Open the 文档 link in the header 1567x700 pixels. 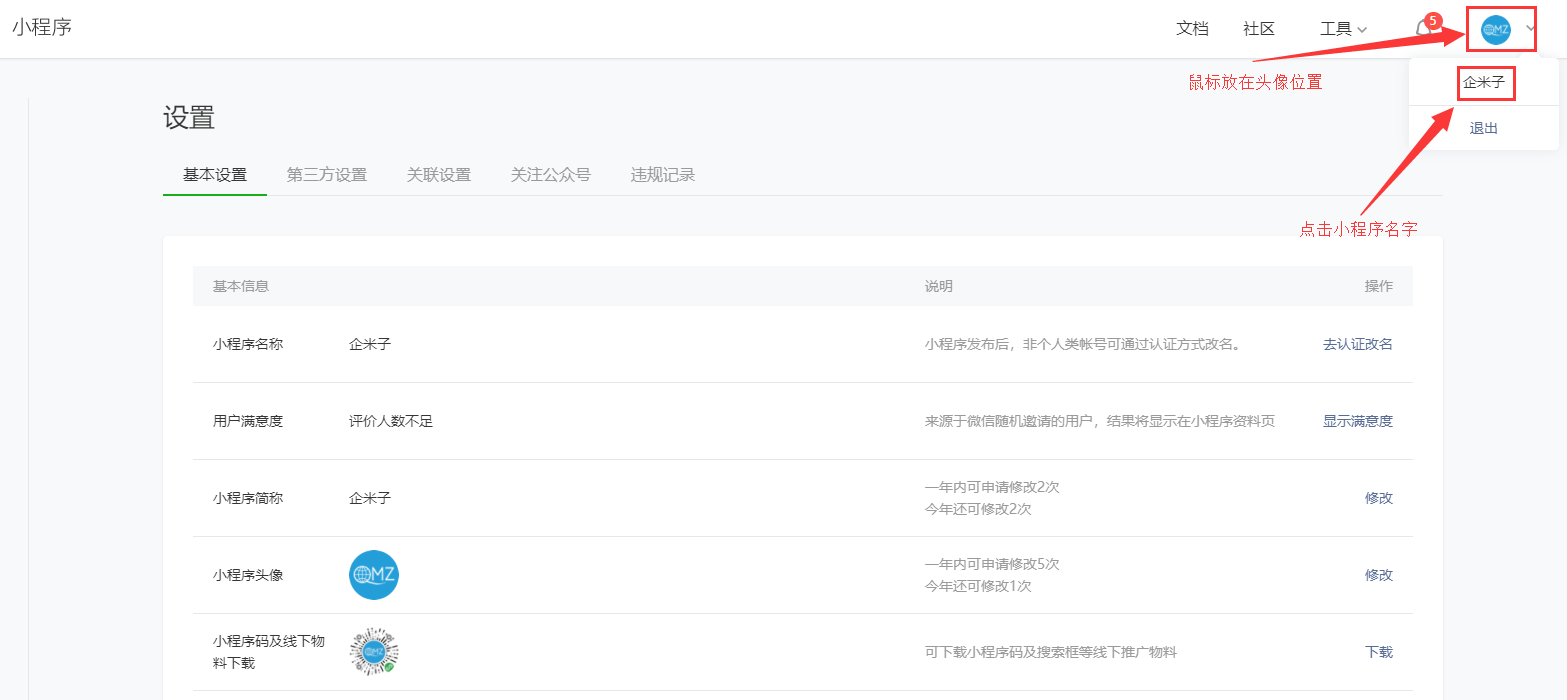point(1193,29)
